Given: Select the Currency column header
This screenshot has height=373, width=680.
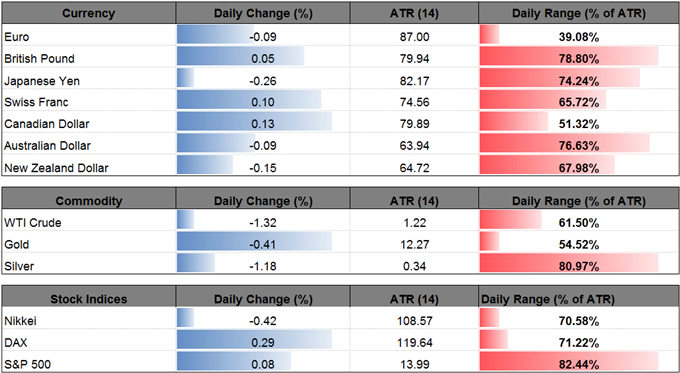Looking at the screenshot, I should 89,13.
